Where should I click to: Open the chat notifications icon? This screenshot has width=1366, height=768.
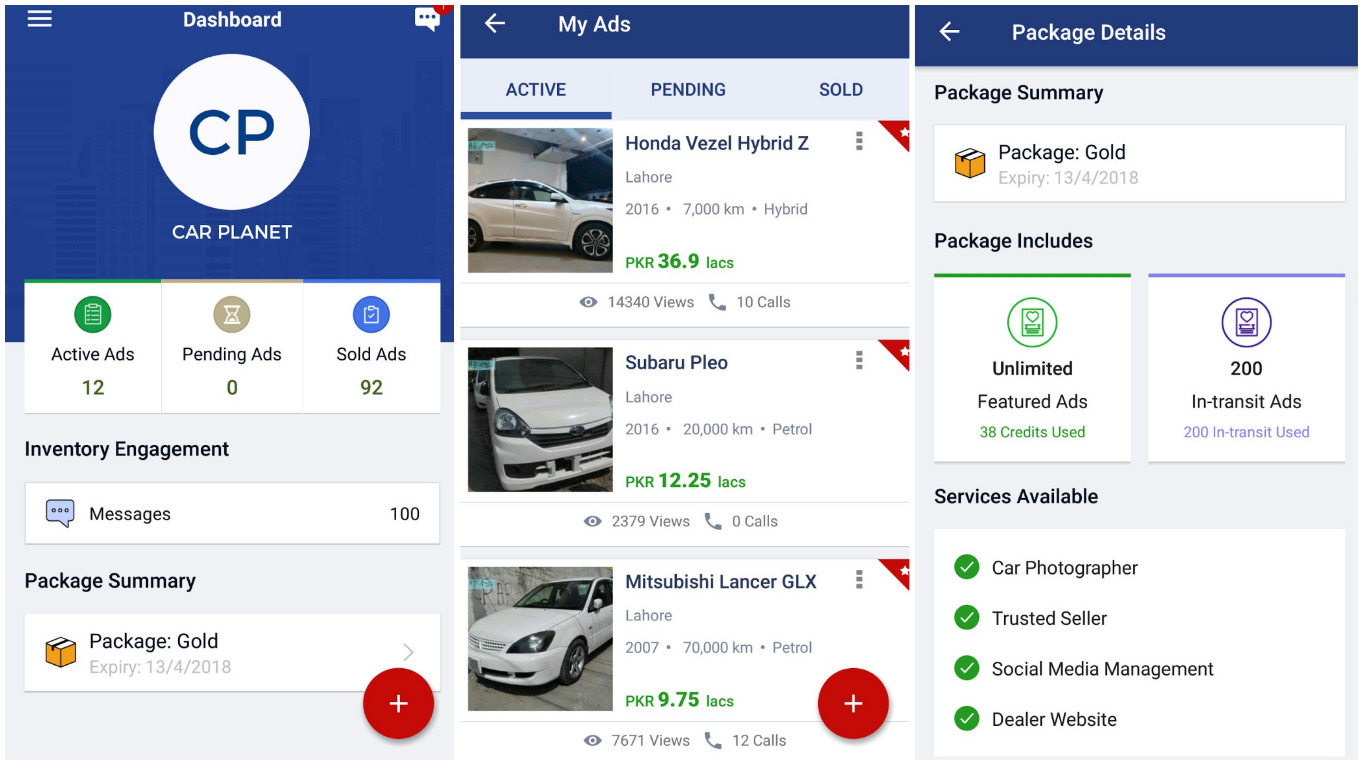(x=427, y=19)
